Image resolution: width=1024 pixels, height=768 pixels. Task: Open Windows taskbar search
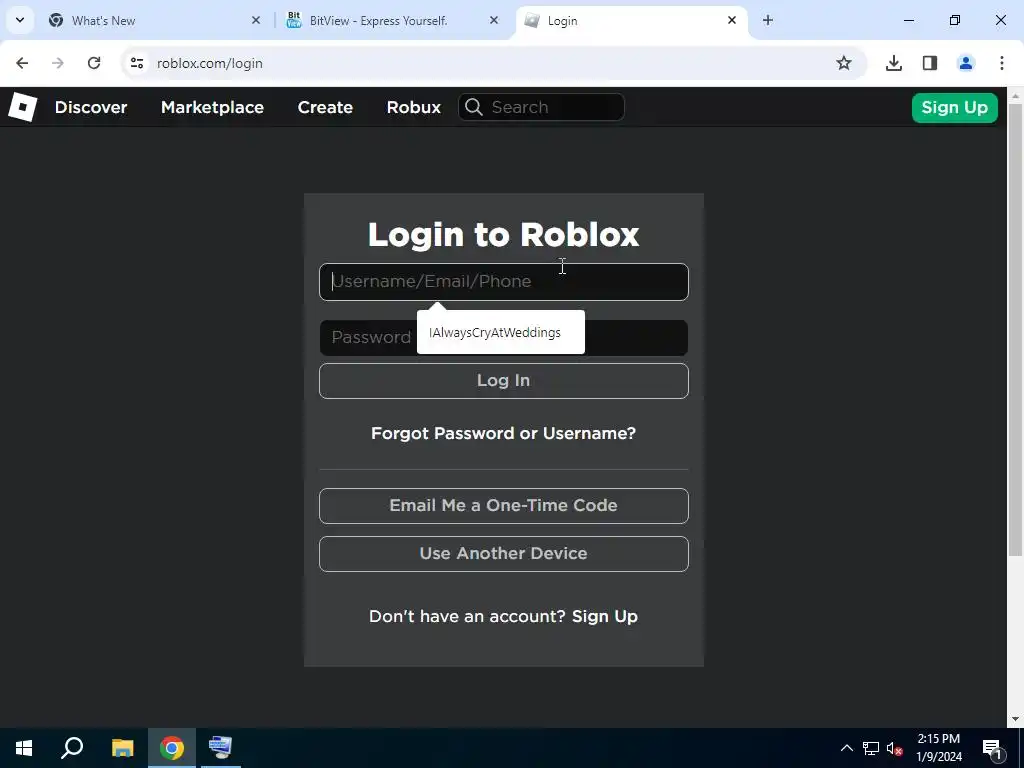click(72, 748)
